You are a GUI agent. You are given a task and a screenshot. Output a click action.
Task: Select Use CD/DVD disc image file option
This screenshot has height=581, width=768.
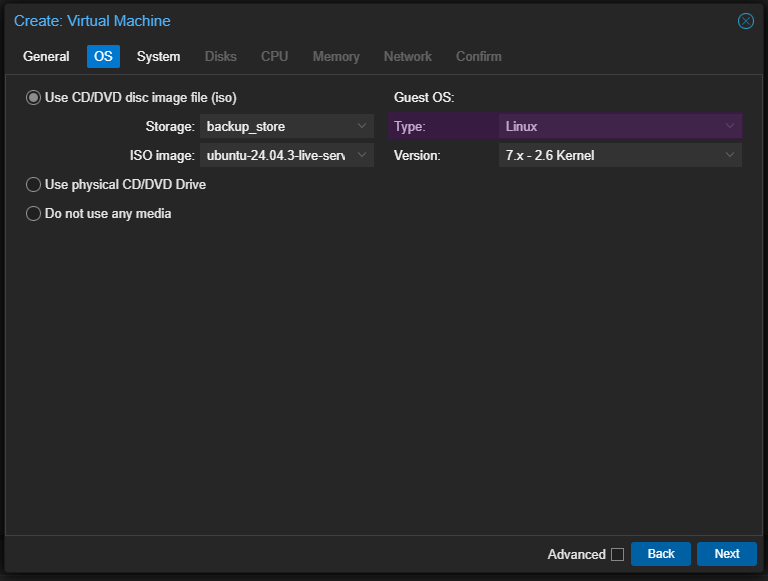click(33, 98)
